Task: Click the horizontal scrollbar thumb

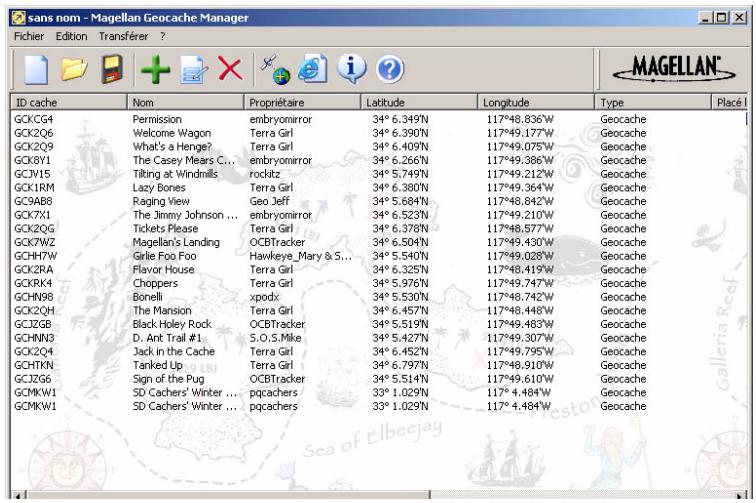Action: pos(228,495)
